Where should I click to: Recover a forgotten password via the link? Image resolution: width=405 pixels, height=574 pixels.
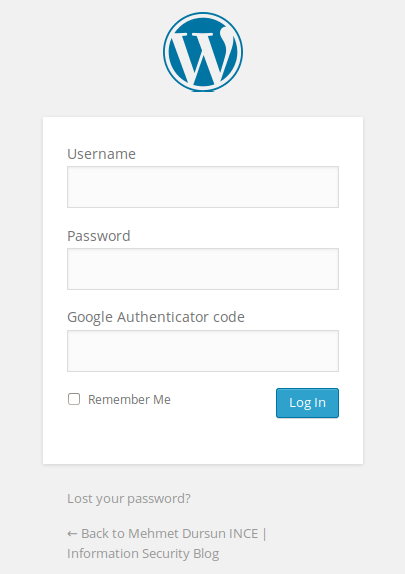(x=129, y=499)
